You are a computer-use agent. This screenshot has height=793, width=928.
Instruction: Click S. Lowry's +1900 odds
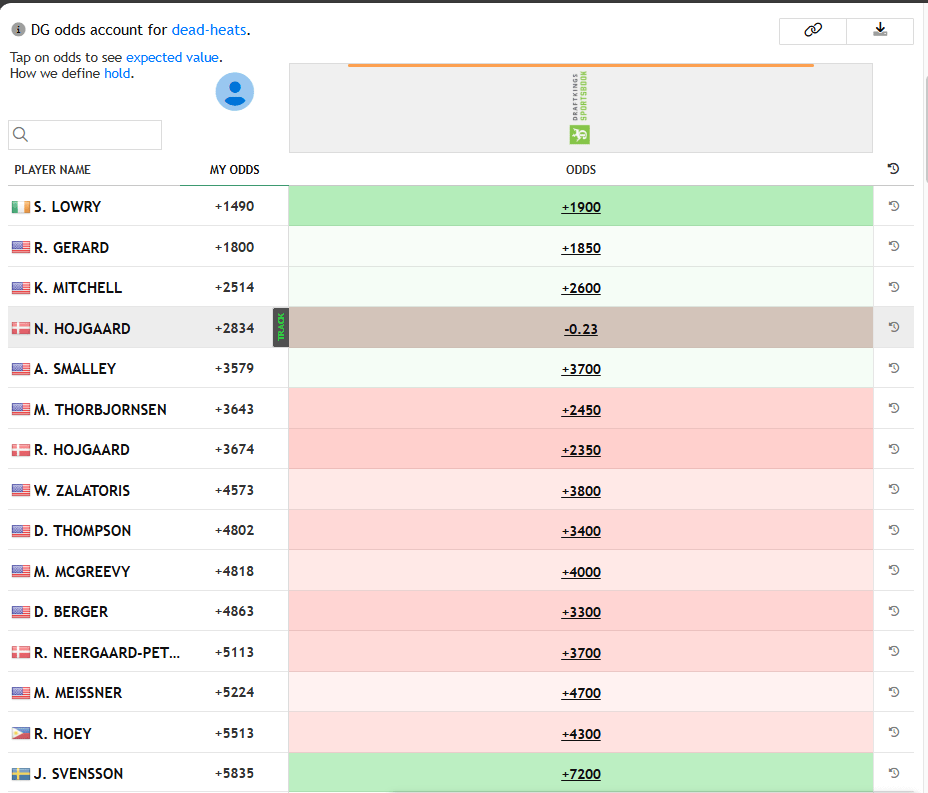(581, 207)
